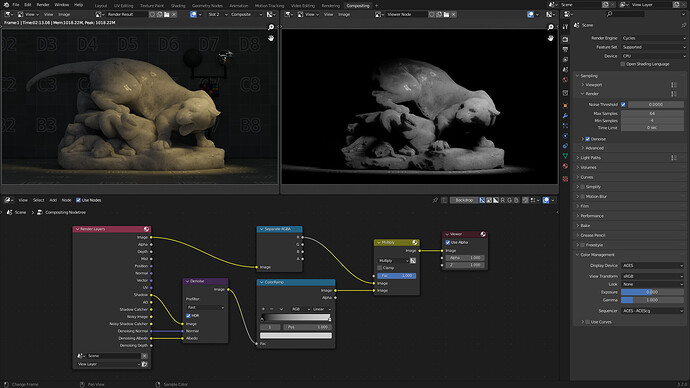The width and height of the screenshot is (690, 388).
Task: Toggle Clamp in Multiply node
Action: pyautogui.click(x=380, y=268)
